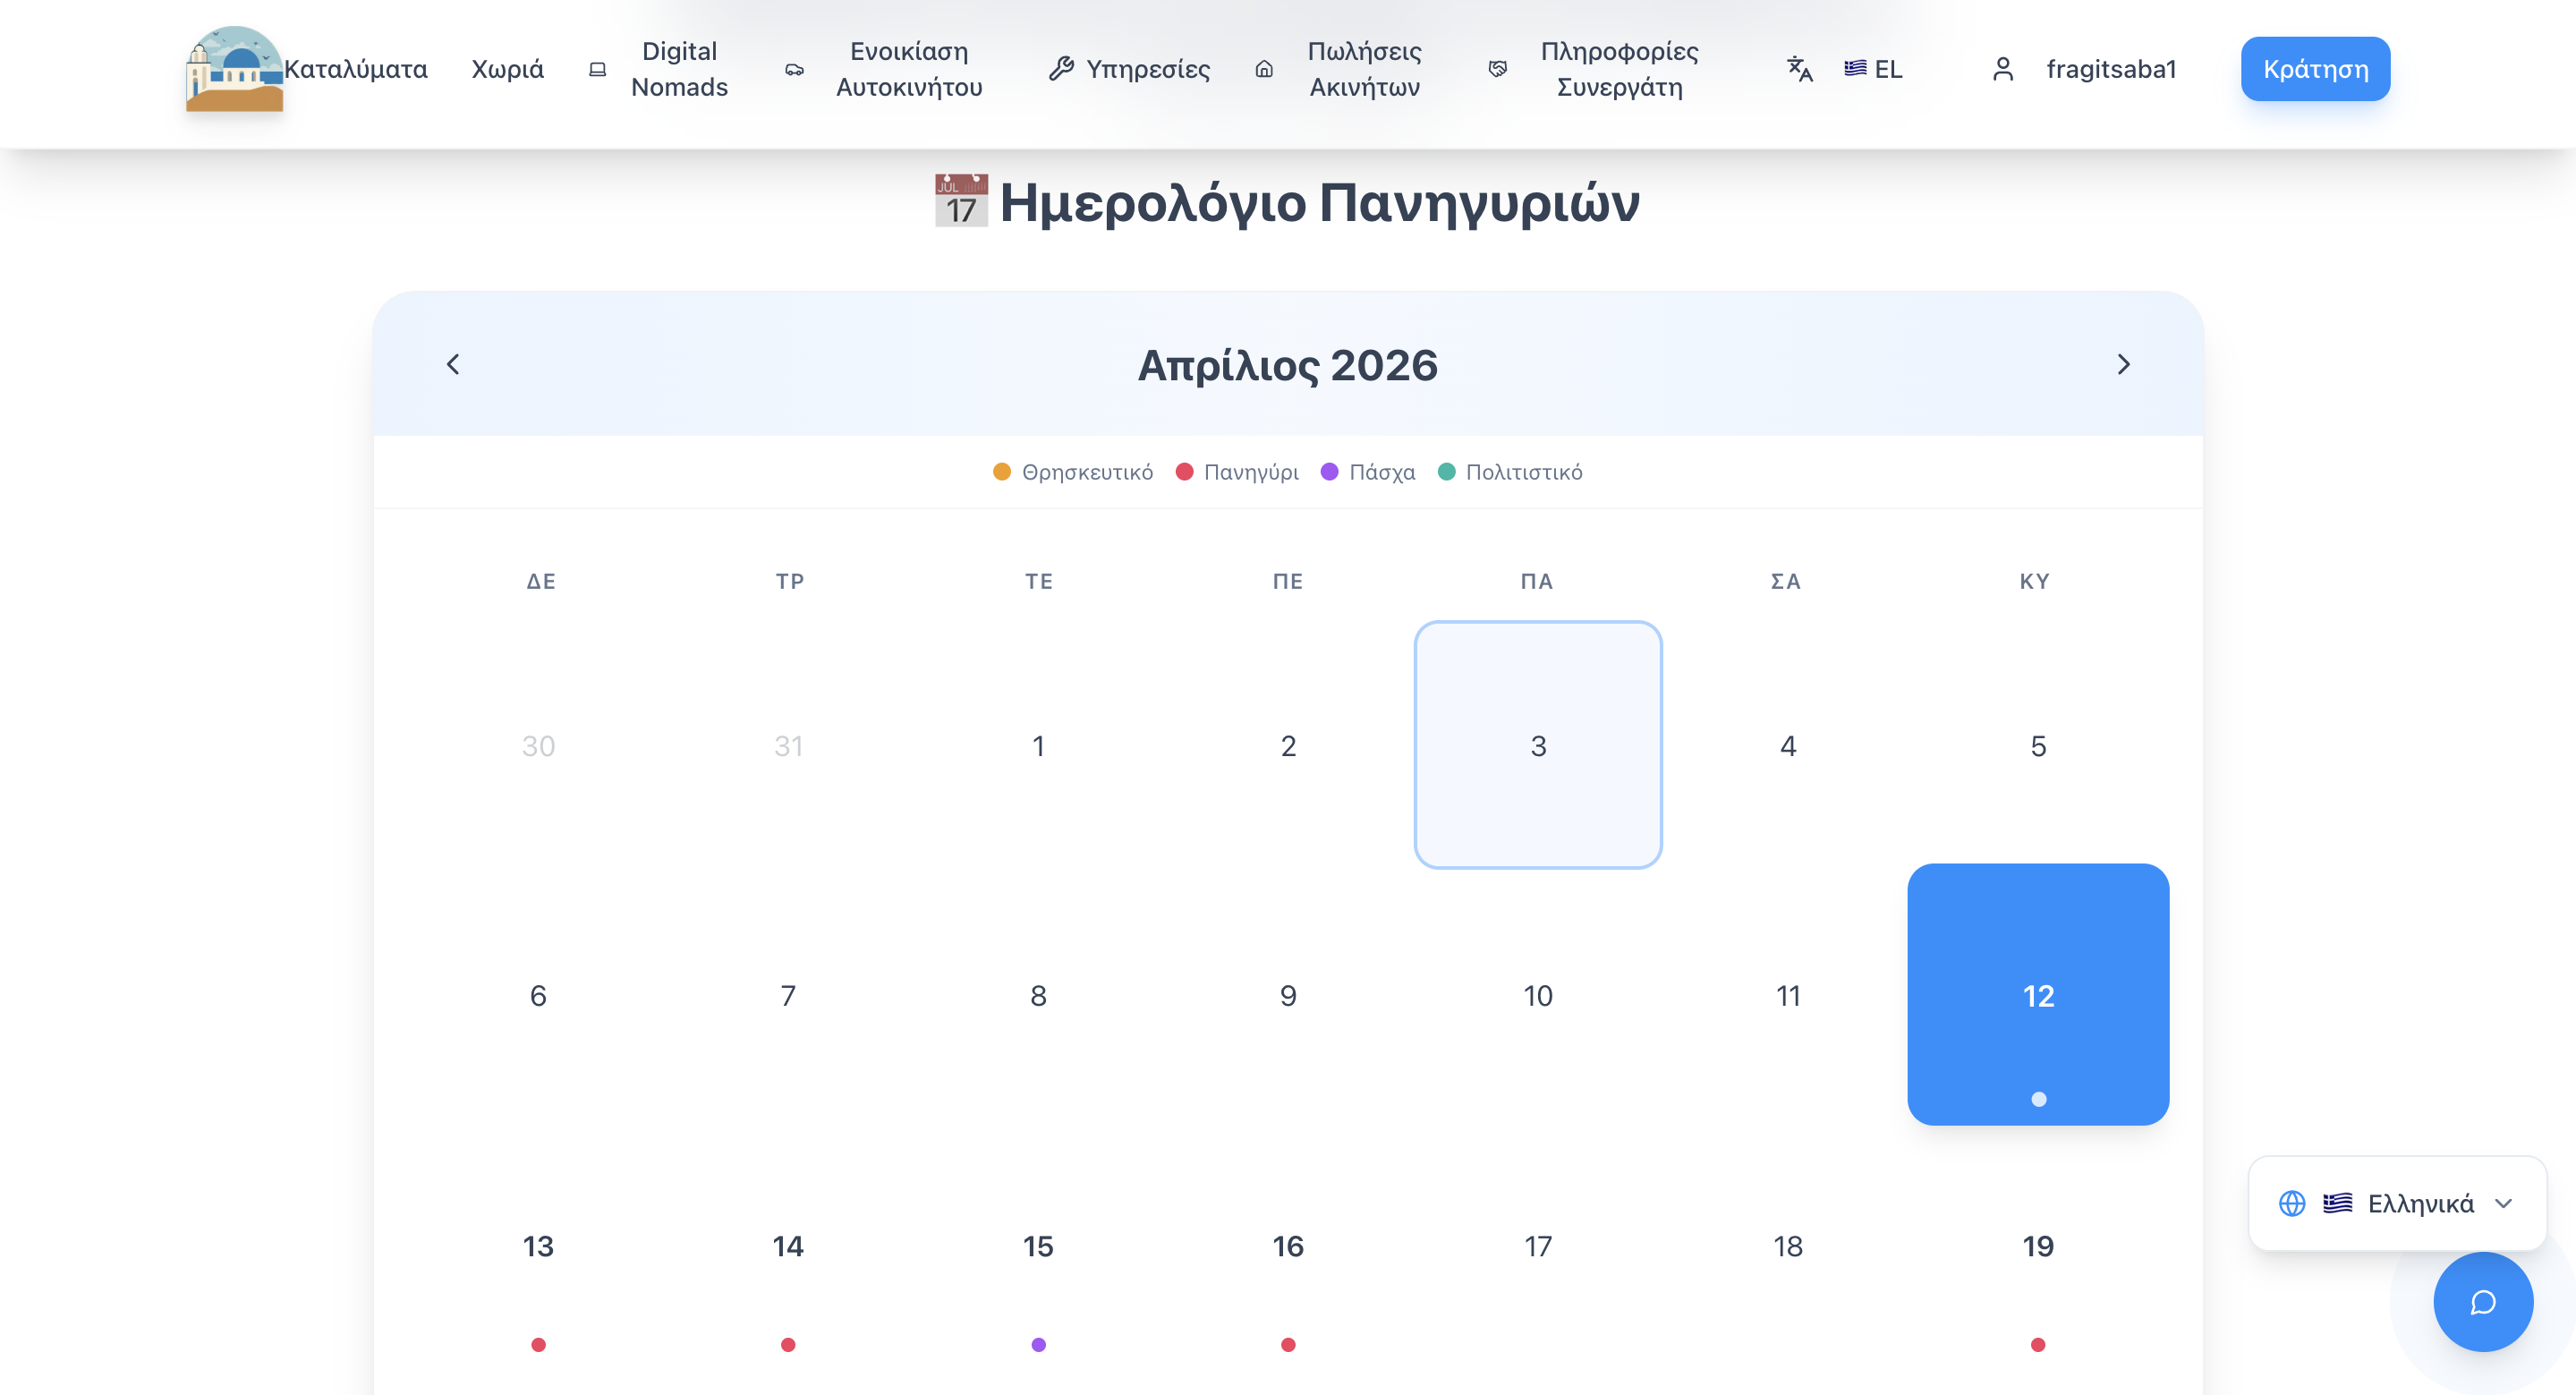The height and width of the screenshot is (1395, 2576).
Task: Open the Χωριά menu item
Action: pyautogui.click(x=507, y=68)
